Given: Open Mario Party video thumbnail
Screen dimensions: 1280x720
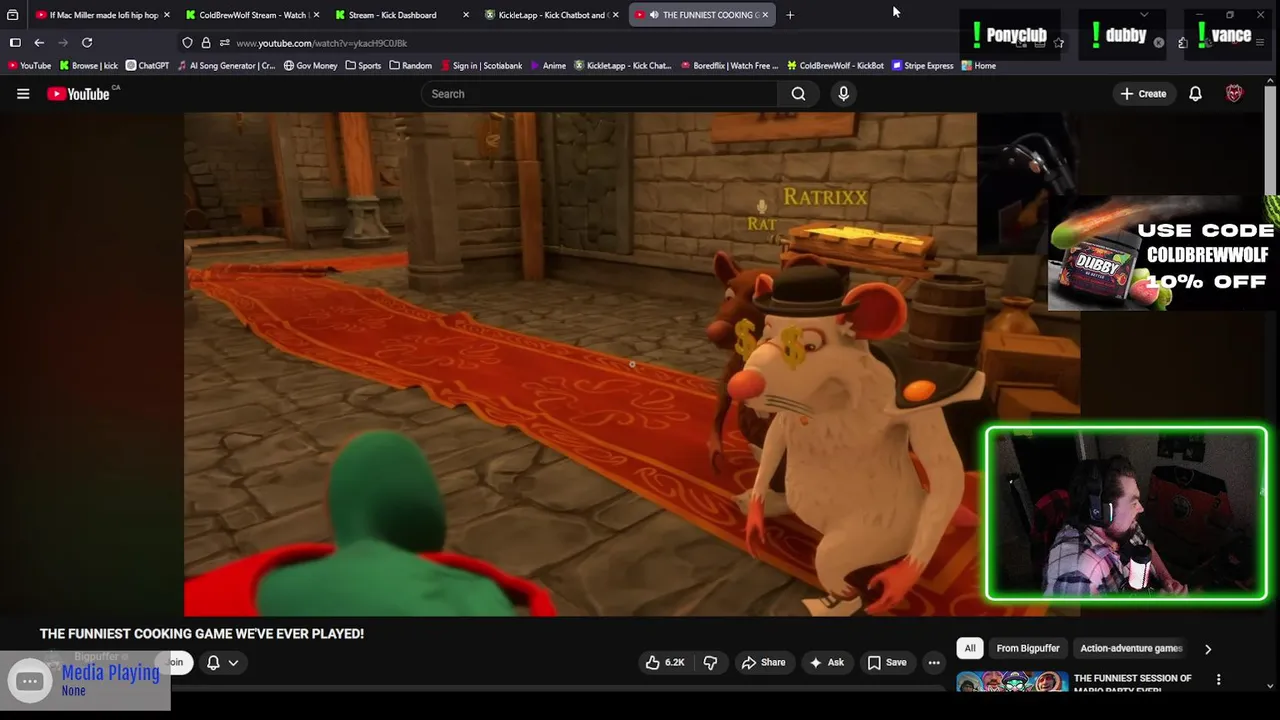Looking at the screenshot, I should pos(1011,683).
